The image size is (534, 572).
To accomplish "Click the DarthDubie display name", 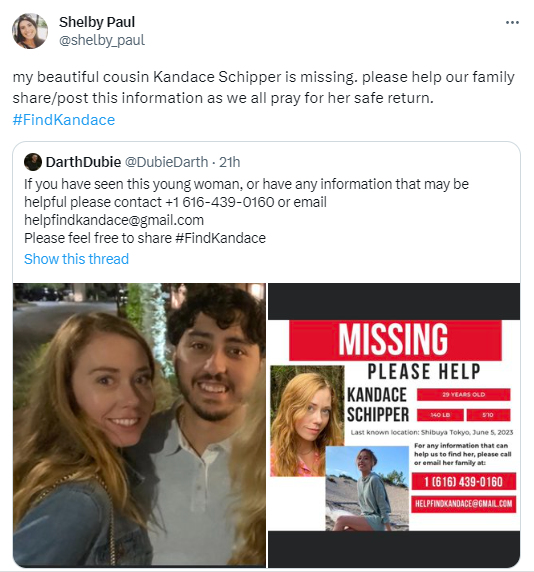I will (83, 162).
